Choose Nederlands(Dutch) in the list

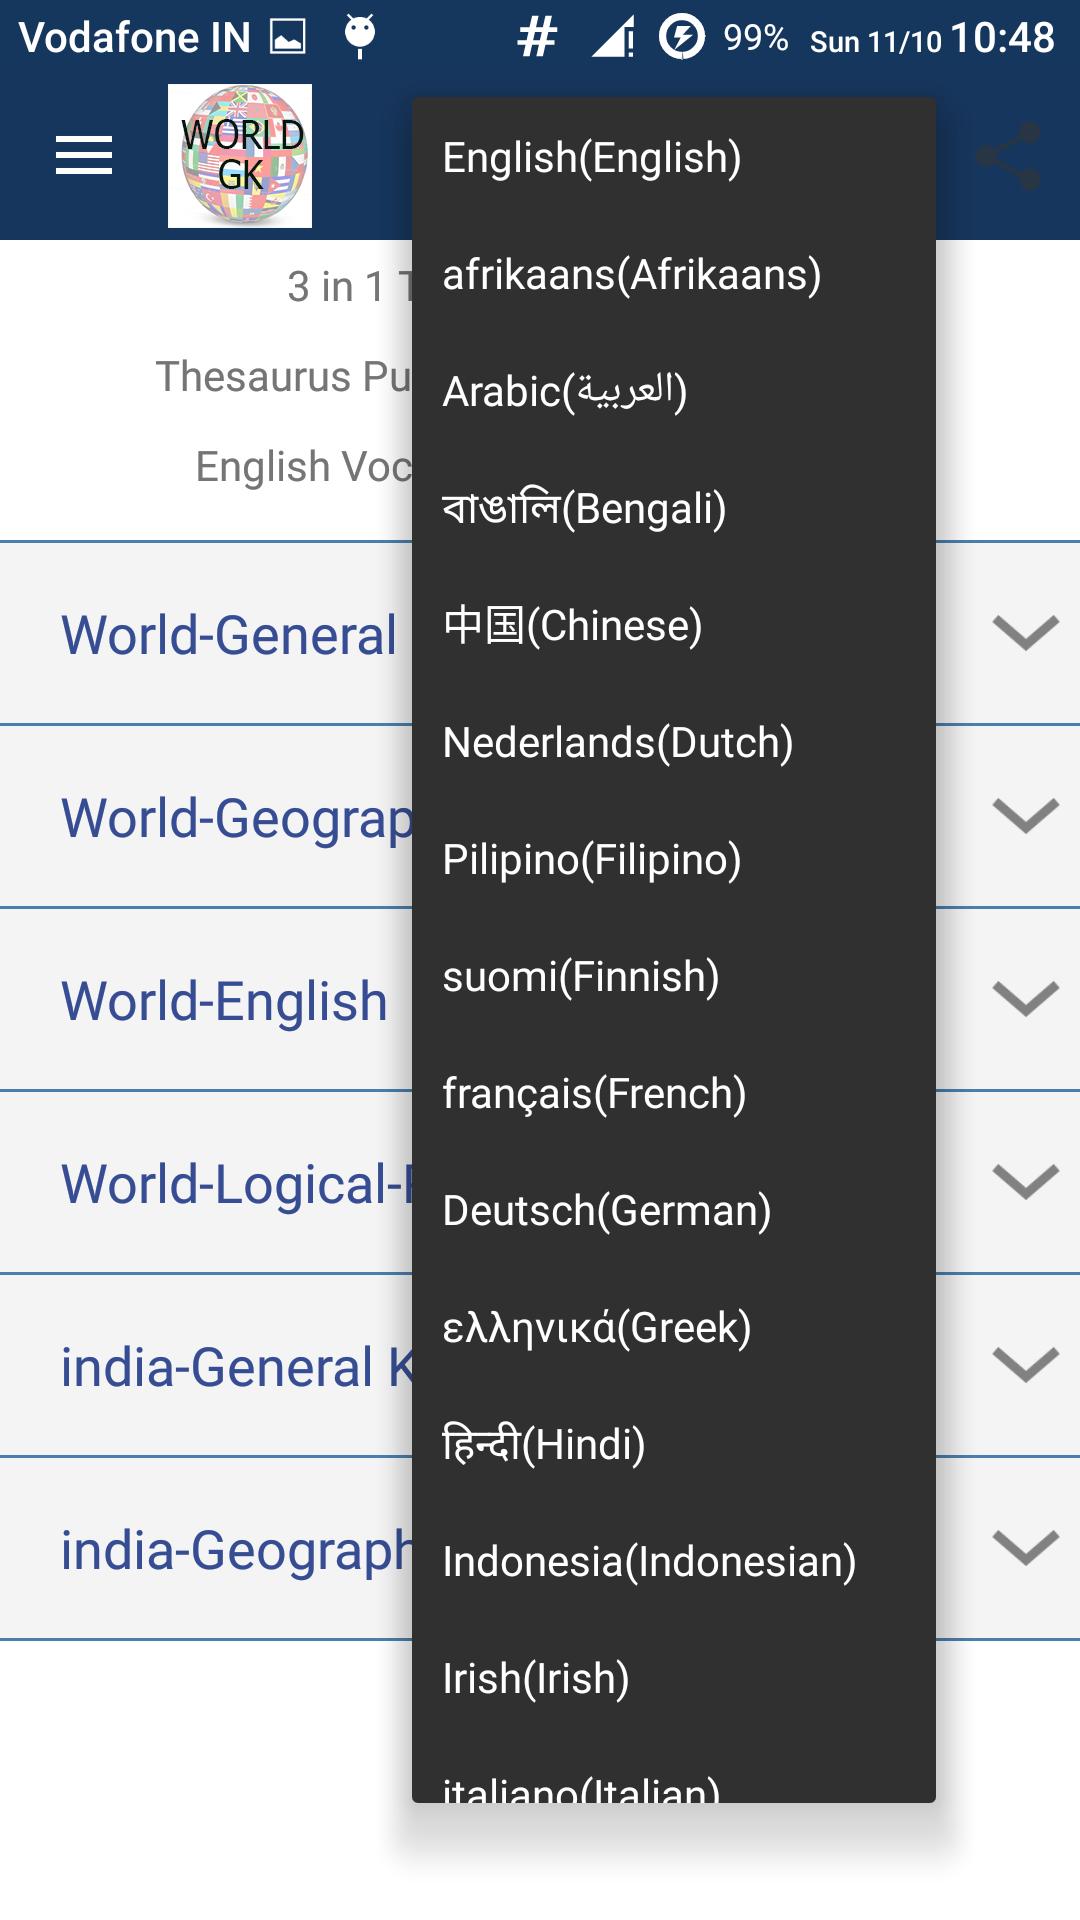(x=674, y=742)
